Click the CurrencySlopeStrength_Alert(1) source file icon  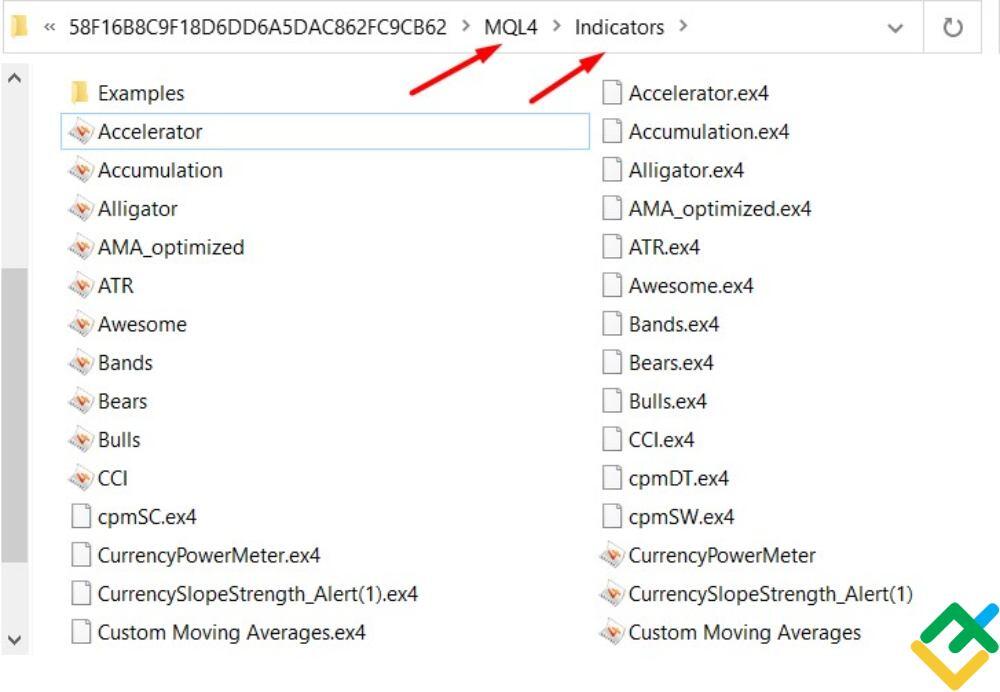click(612, 594)
